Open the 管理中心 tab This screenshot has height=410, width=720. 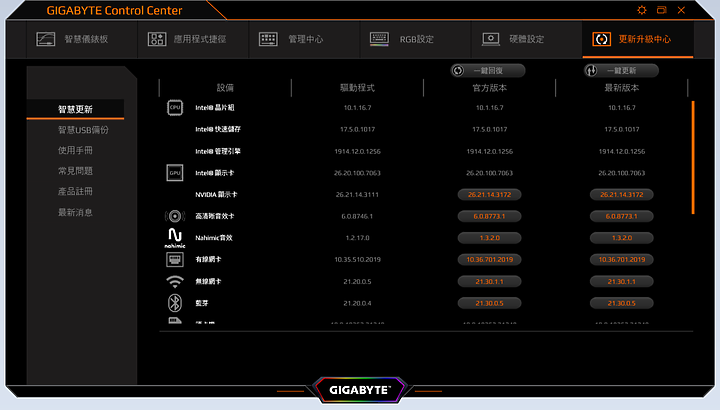[304, 39]
